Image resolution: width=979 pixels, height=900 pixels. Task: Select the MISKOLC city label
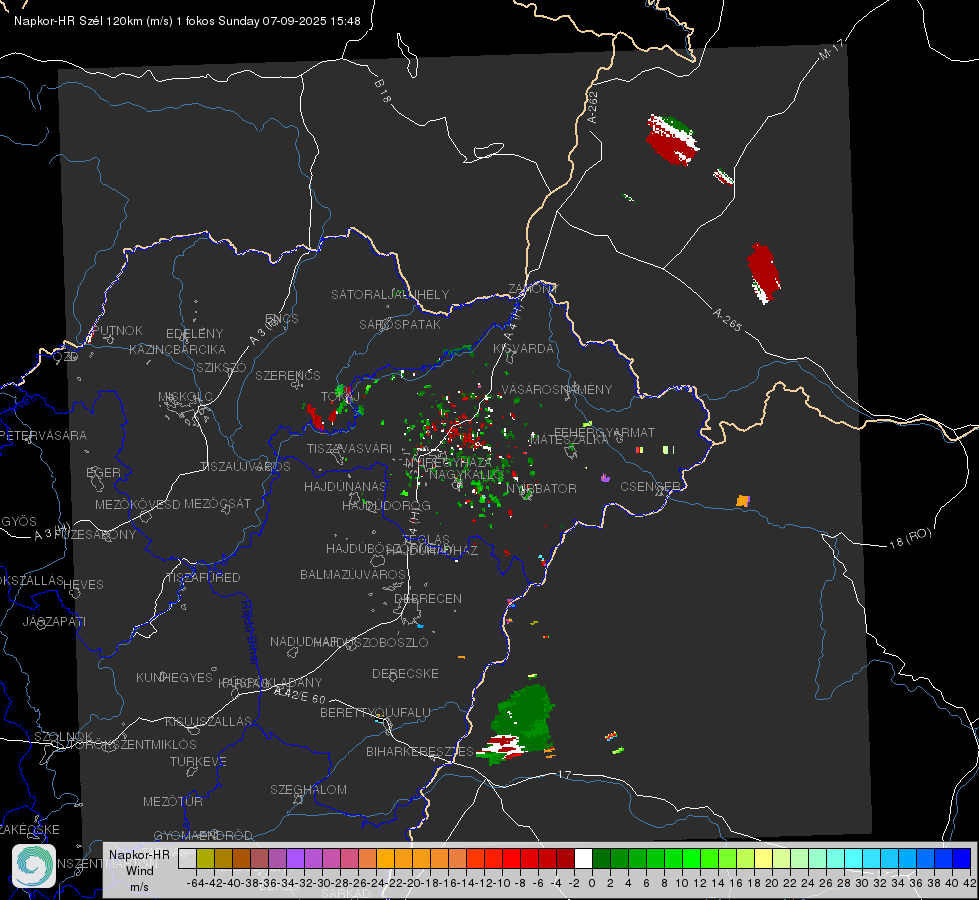pos(185,397)
